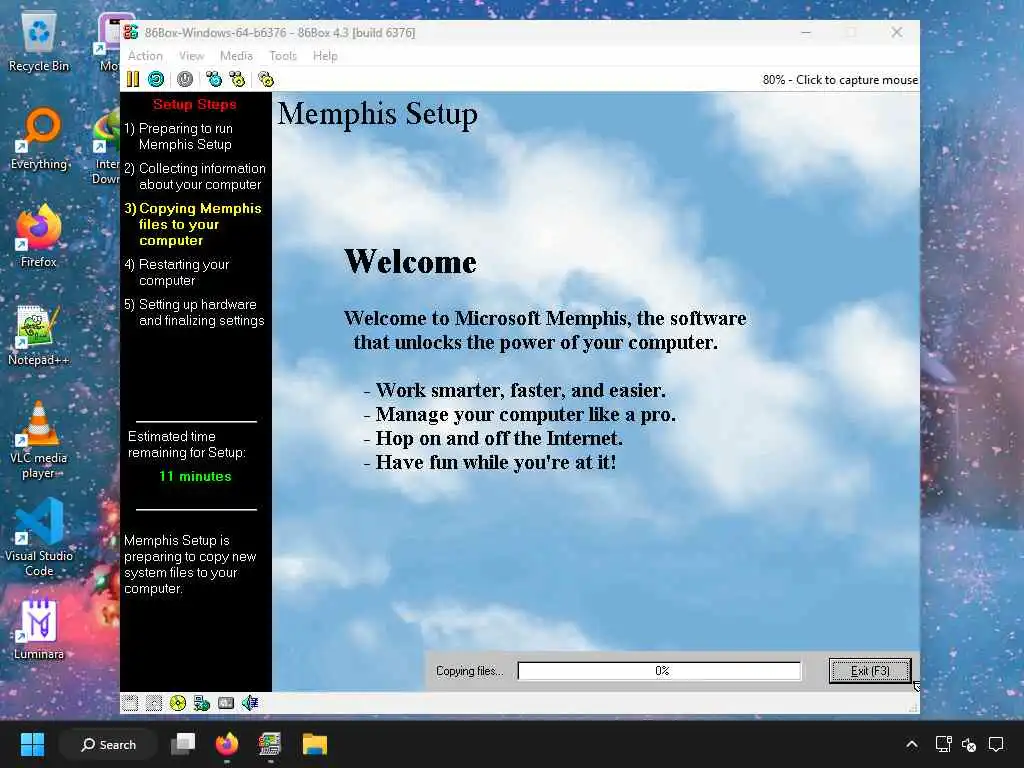Click the network display tray icon
Viewport: 1024px width, 768px height.
pyautogui.click(x=943, y=744)
